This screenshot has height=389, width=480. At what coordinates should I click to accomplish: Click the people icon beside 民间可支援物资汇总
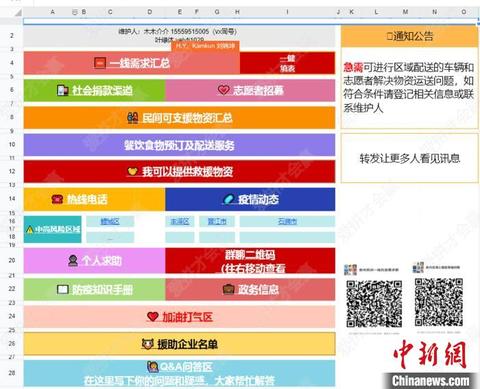click(x=133, y=118)
